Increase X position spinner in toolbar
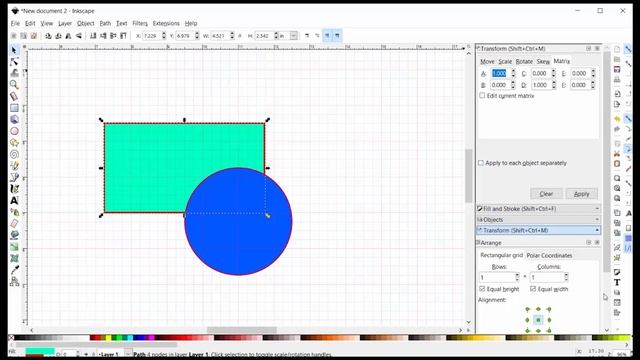 164,34
